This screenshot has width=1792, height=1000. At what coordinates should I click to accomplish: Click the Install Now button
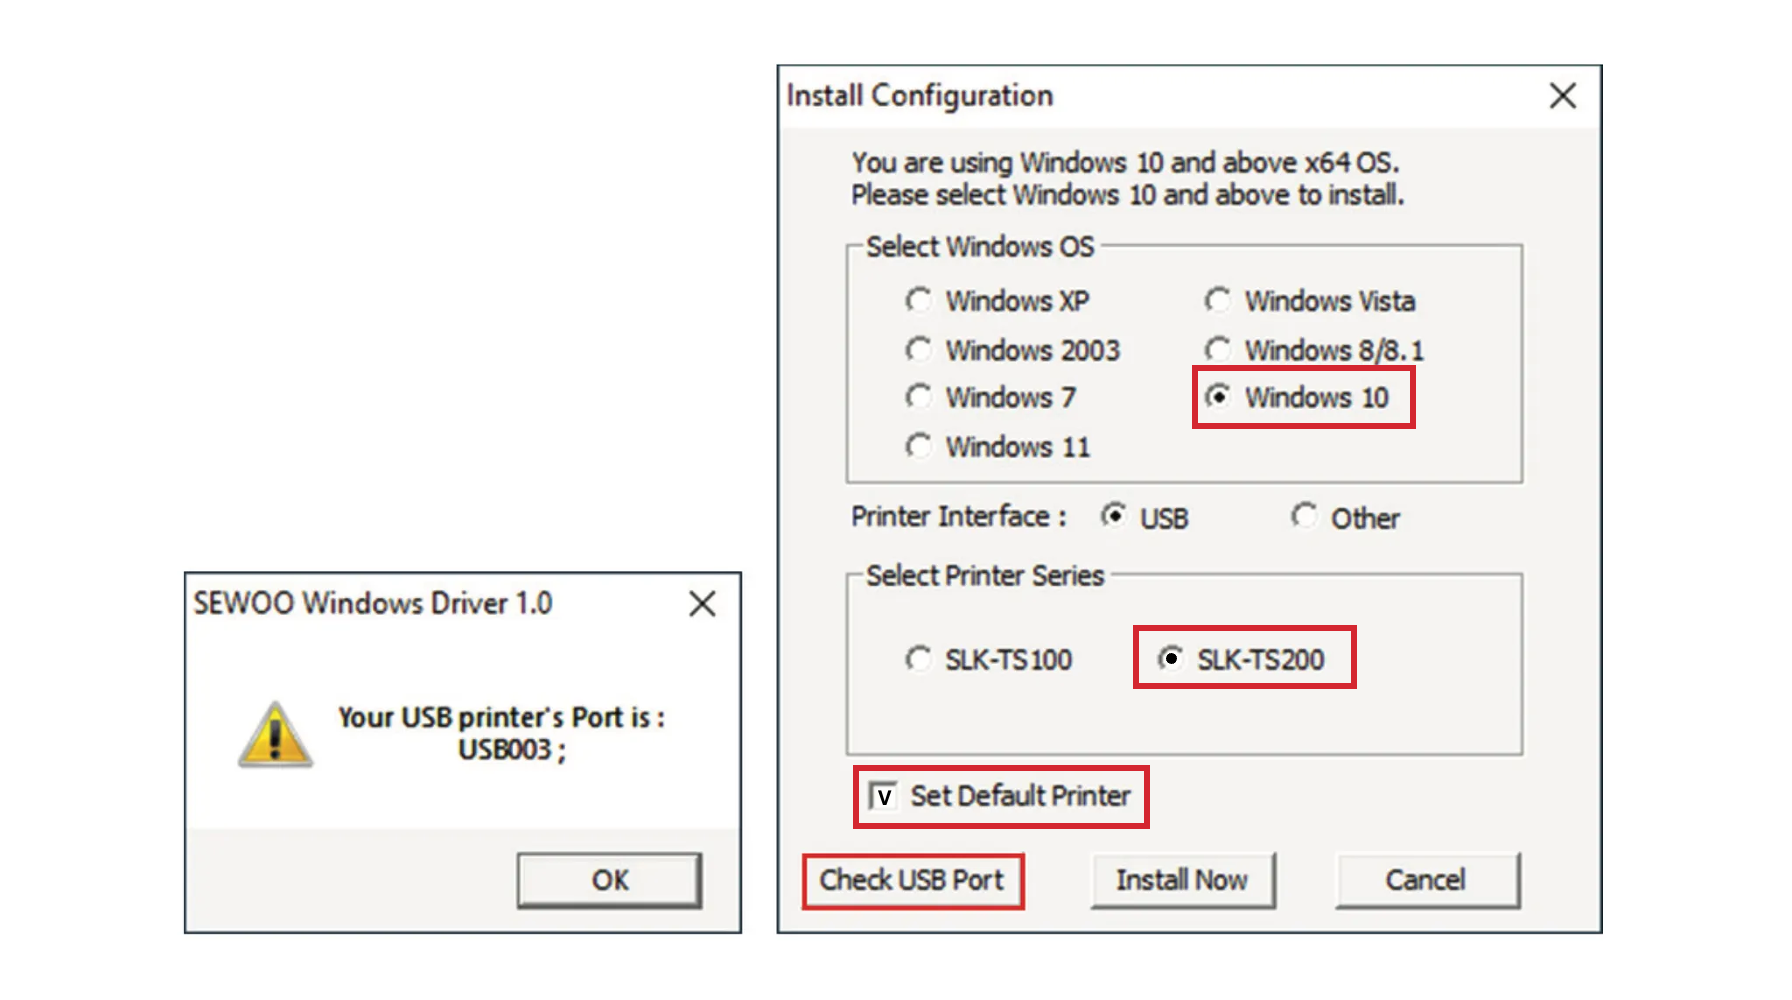coord(1182,880)
